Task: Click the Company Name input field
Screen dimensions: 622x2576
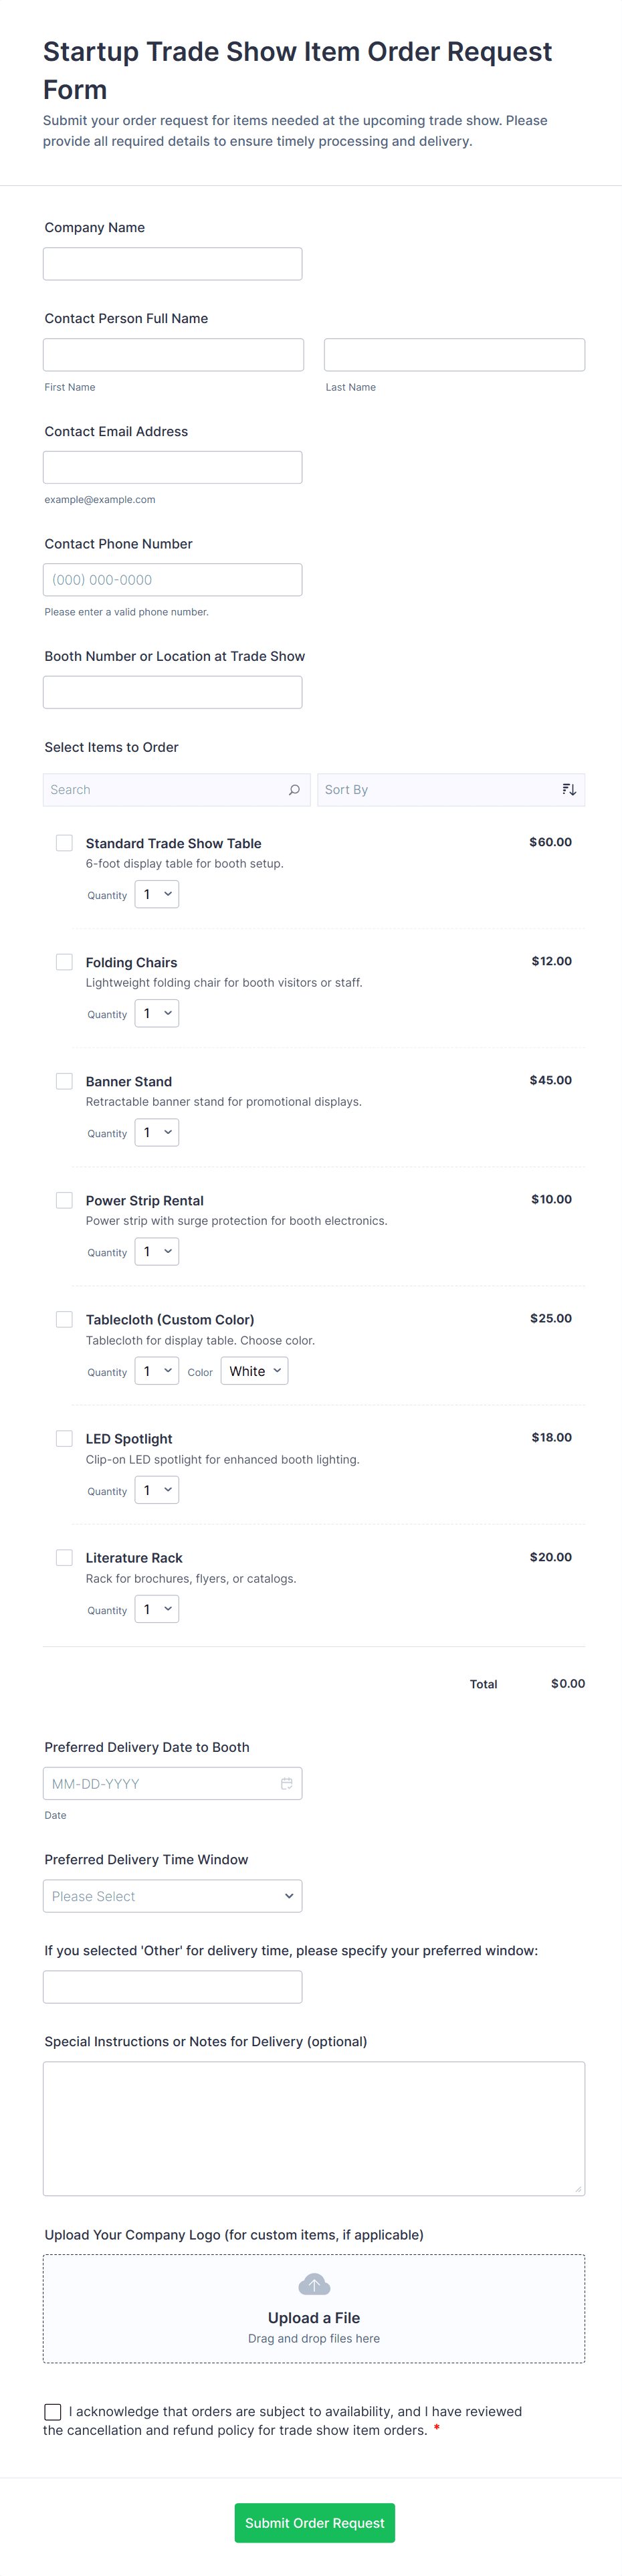Action: tap(172, 264)
